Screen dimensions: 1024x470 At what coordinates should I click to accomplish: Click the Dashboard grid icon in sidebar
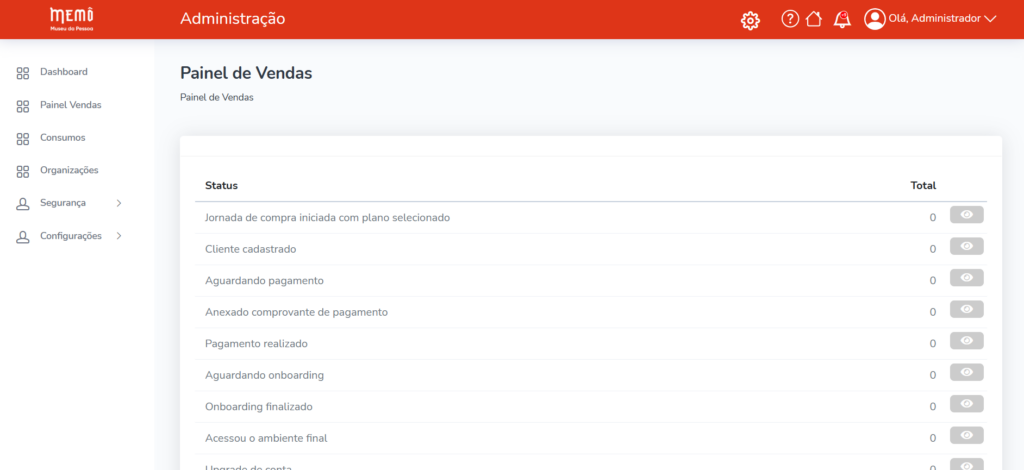(23, 73)
